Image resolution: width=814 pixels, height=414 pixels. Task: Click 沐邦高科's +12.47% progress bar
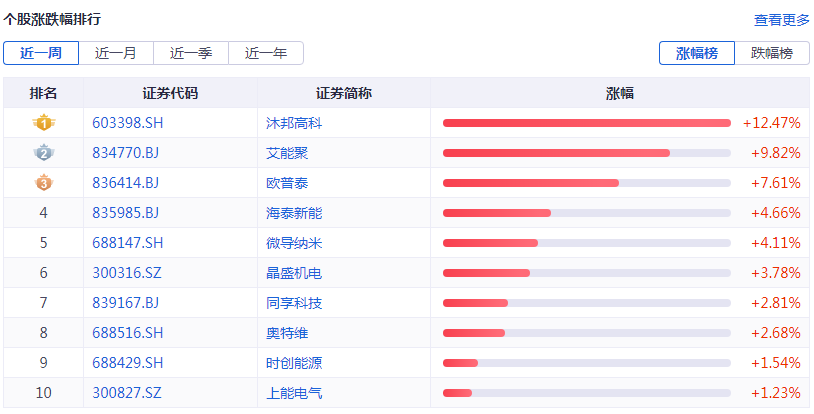(x=586, y=123)
